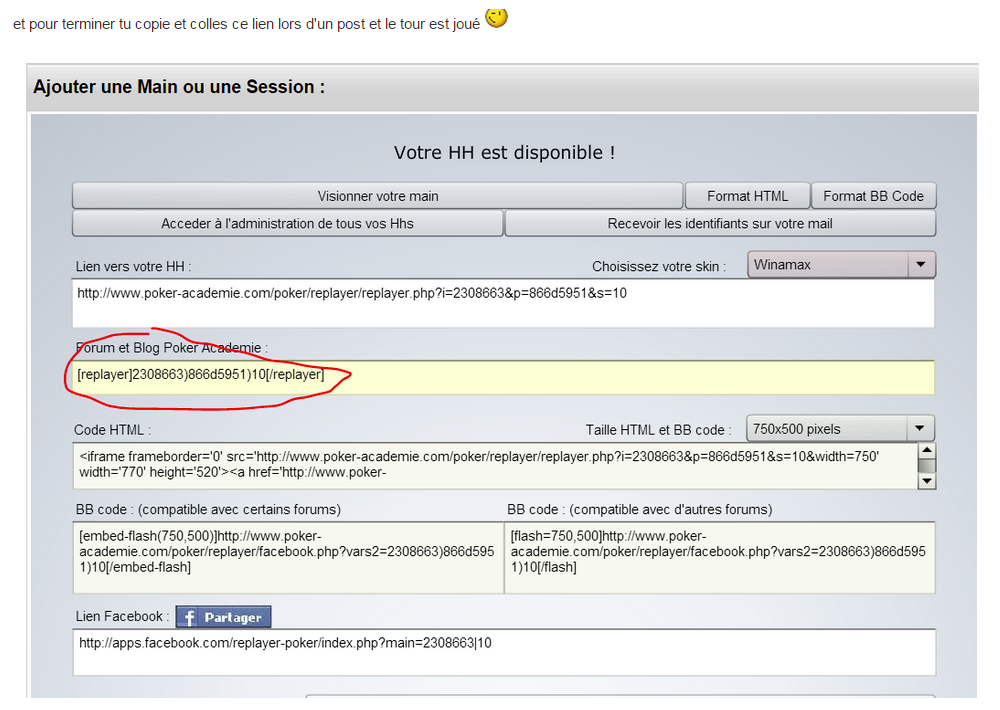The width and height of the screenshot is (1000, 710).
Task: Select the Forum et Blog replayer code field
Action: point(504,378)
